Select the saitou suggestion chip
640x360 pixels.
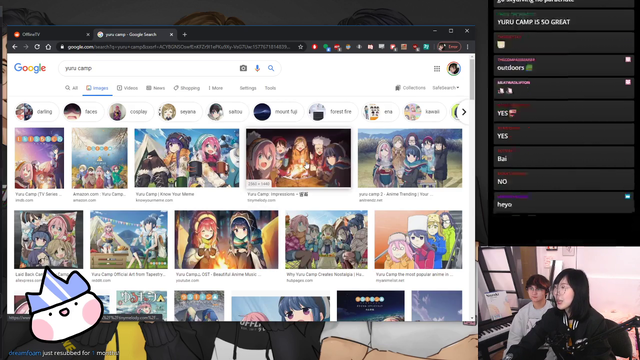[x=227, y=112]
